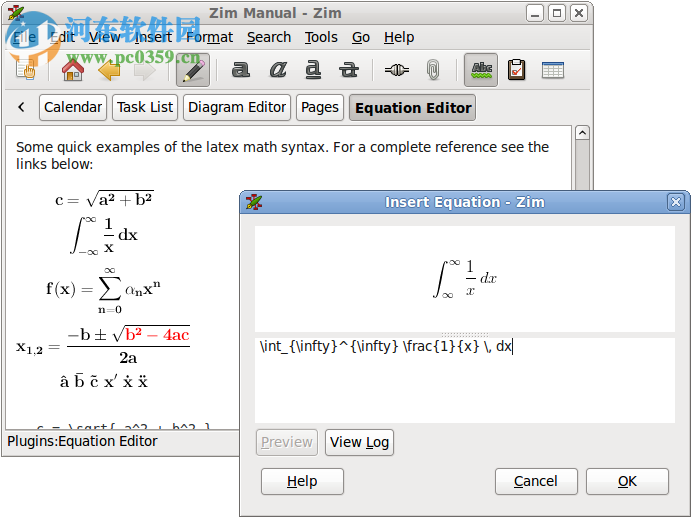Switch to the Task List path button
This screenshot has height=518, width=692.
(145, 107)
